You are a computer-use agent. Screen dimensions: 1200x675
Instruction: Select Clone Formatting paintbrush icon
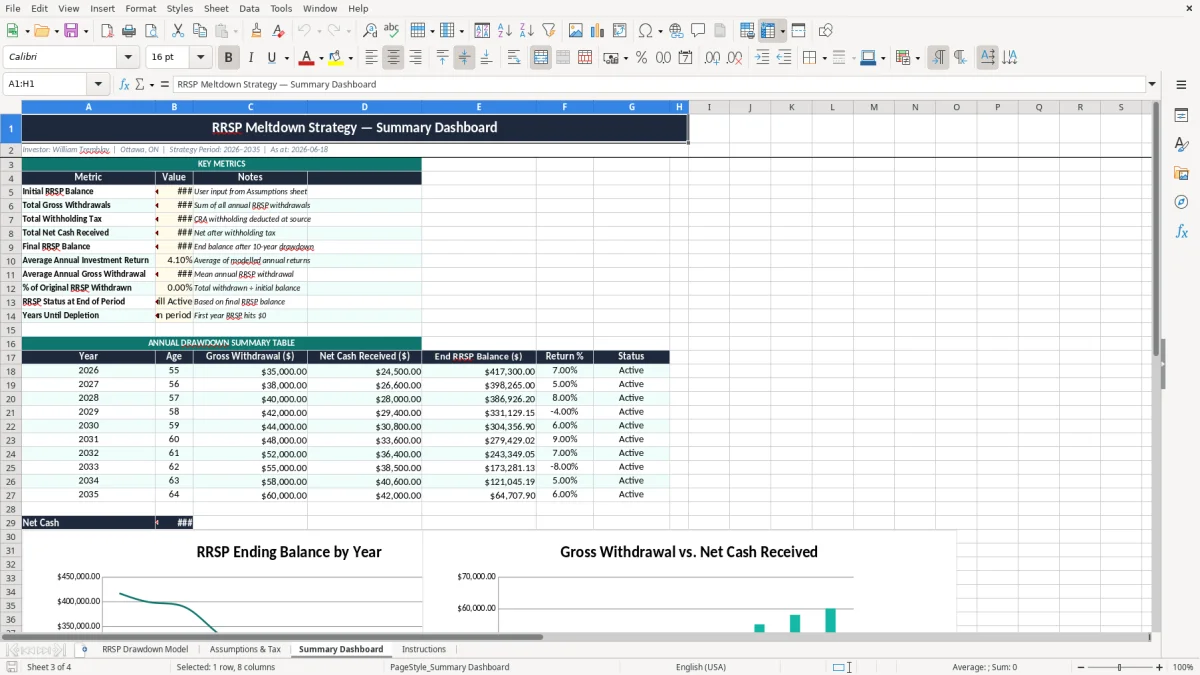point(257,31)
